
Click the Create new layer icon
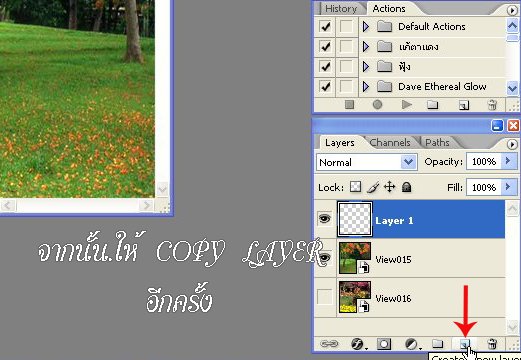pyautogui.click(x=464, y=344)
